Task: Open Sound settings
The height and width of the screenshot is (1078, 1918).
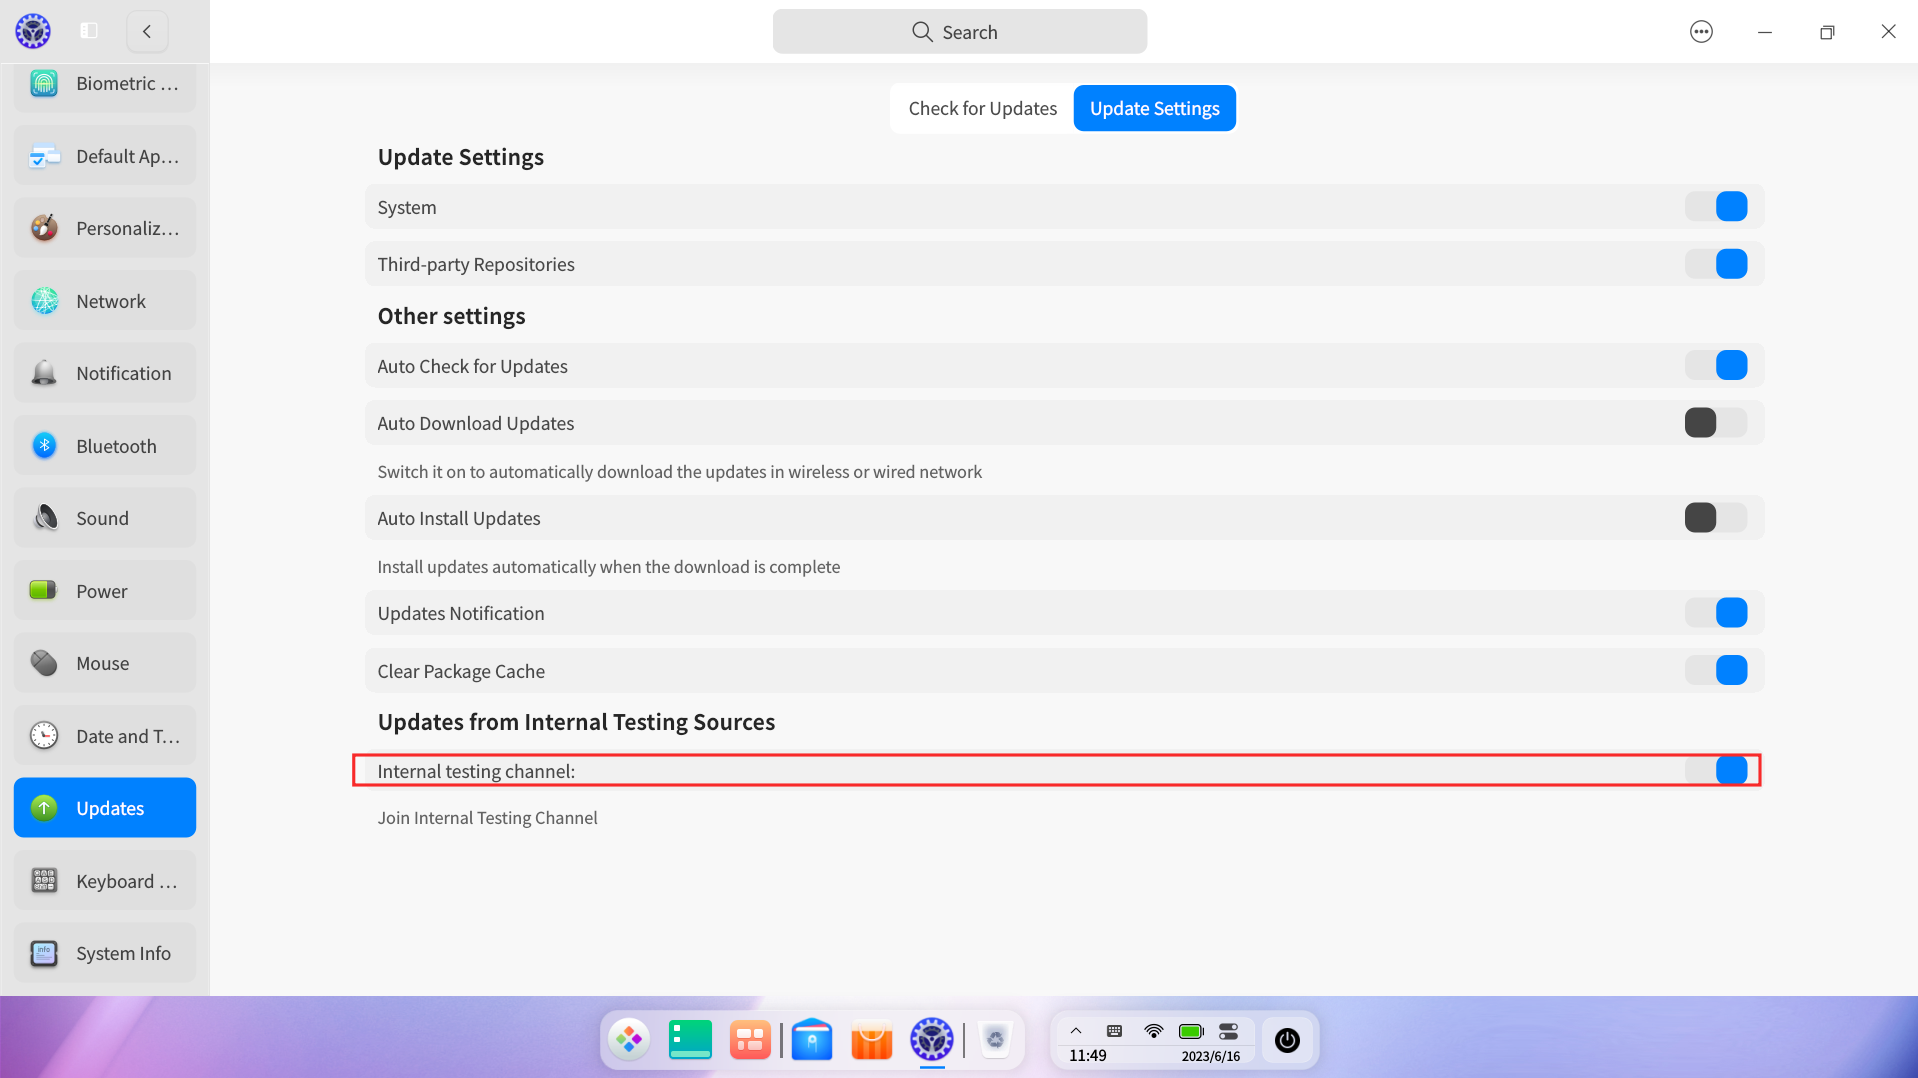Action: [x=105, y=518]
